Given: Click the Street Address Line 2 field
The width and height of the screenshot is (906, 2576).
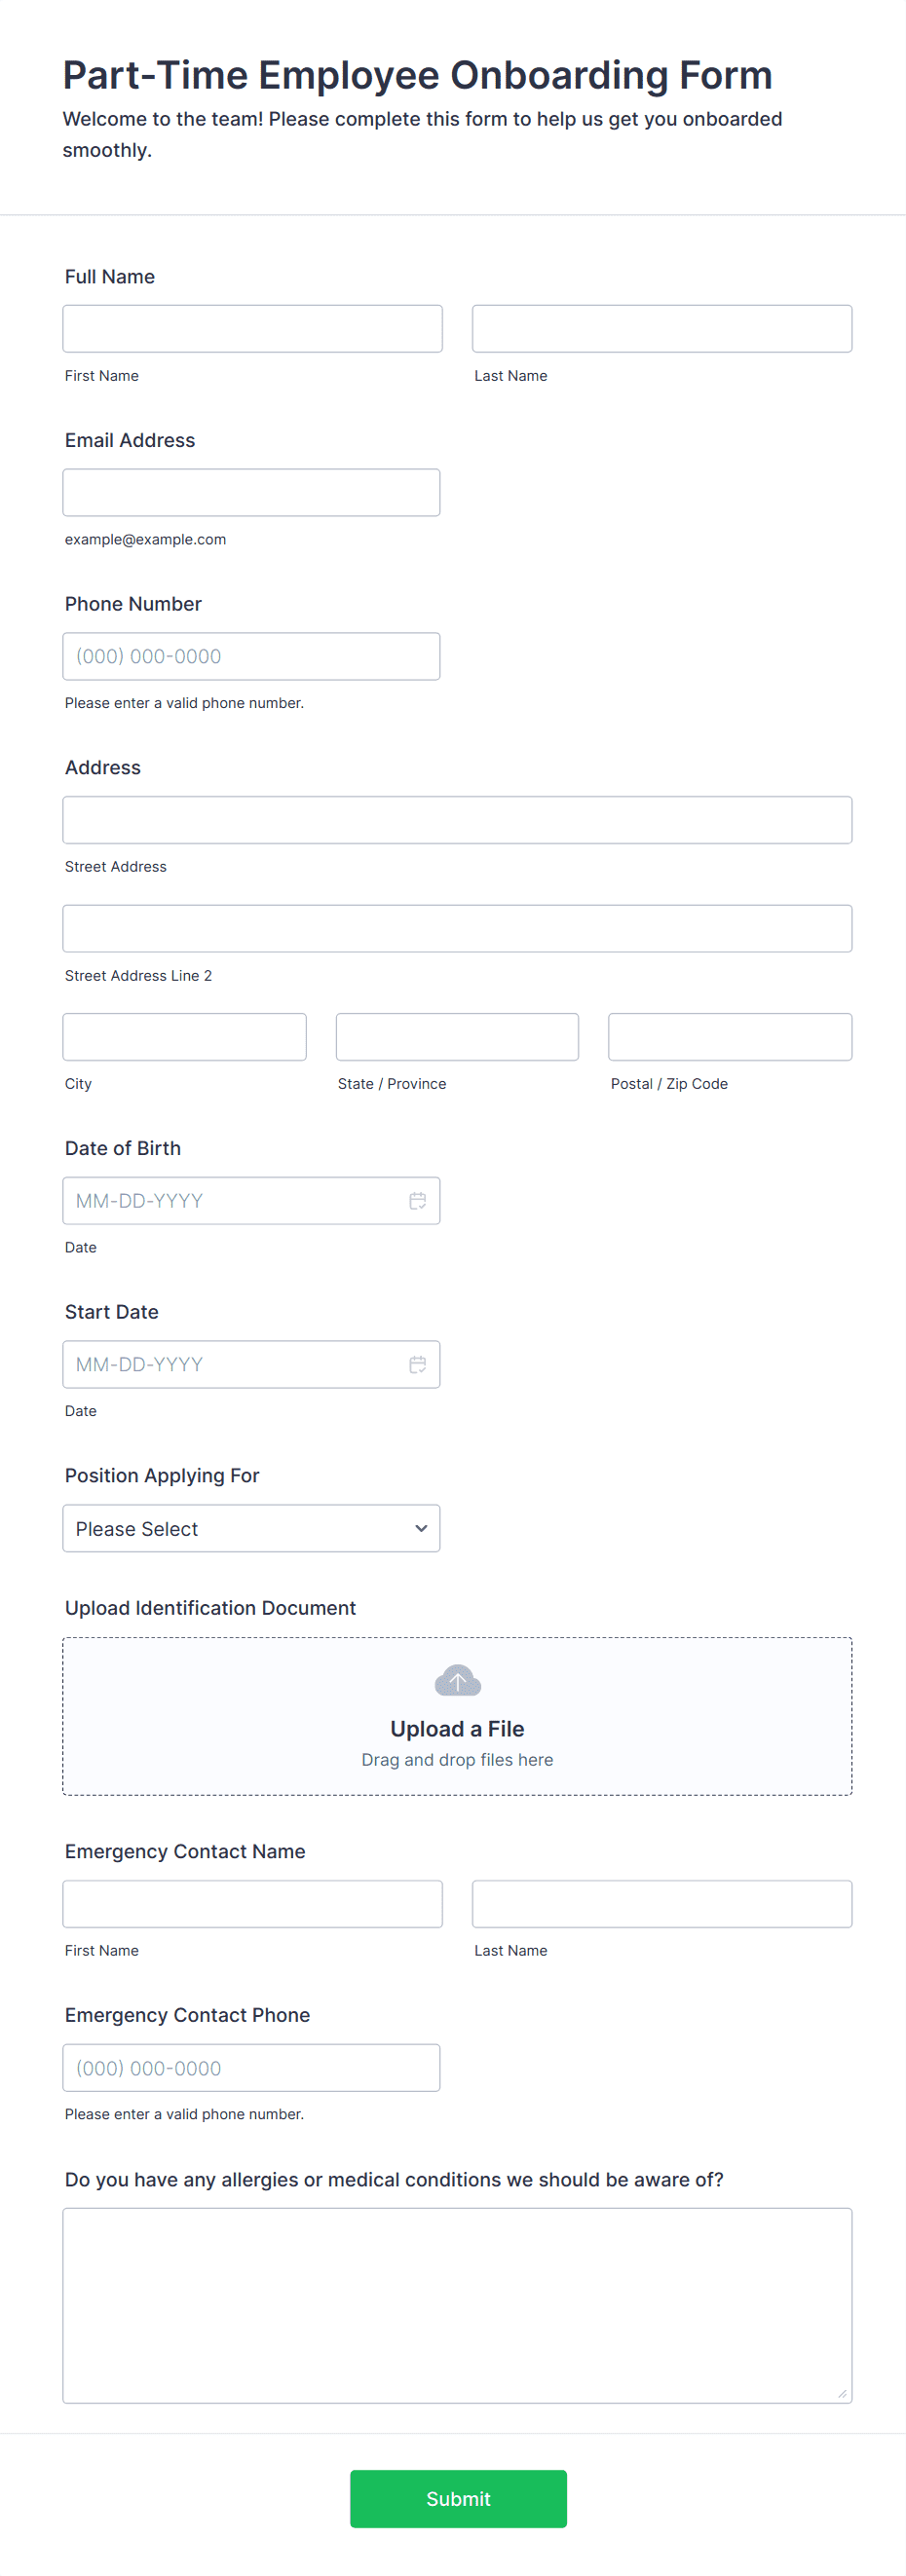Looking at the screenshot, I should point(457,928).
